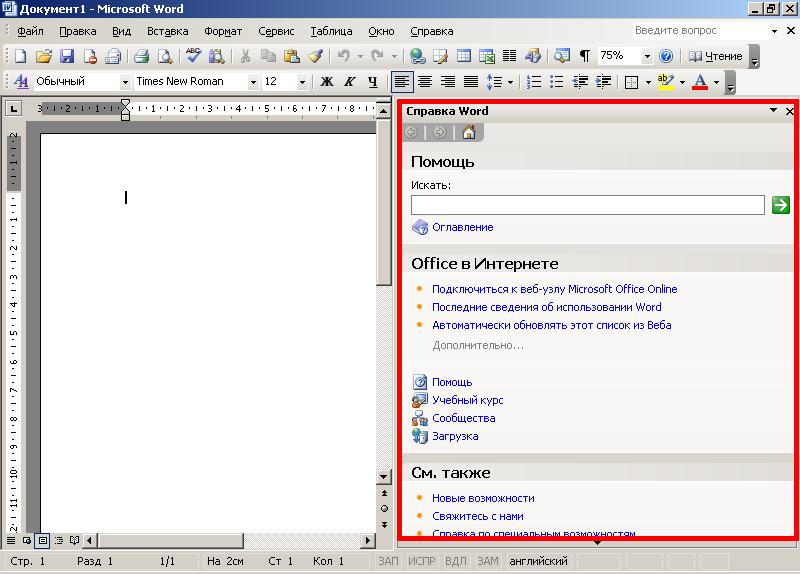
Task: Create a numbered list
Action: point(534,82)
